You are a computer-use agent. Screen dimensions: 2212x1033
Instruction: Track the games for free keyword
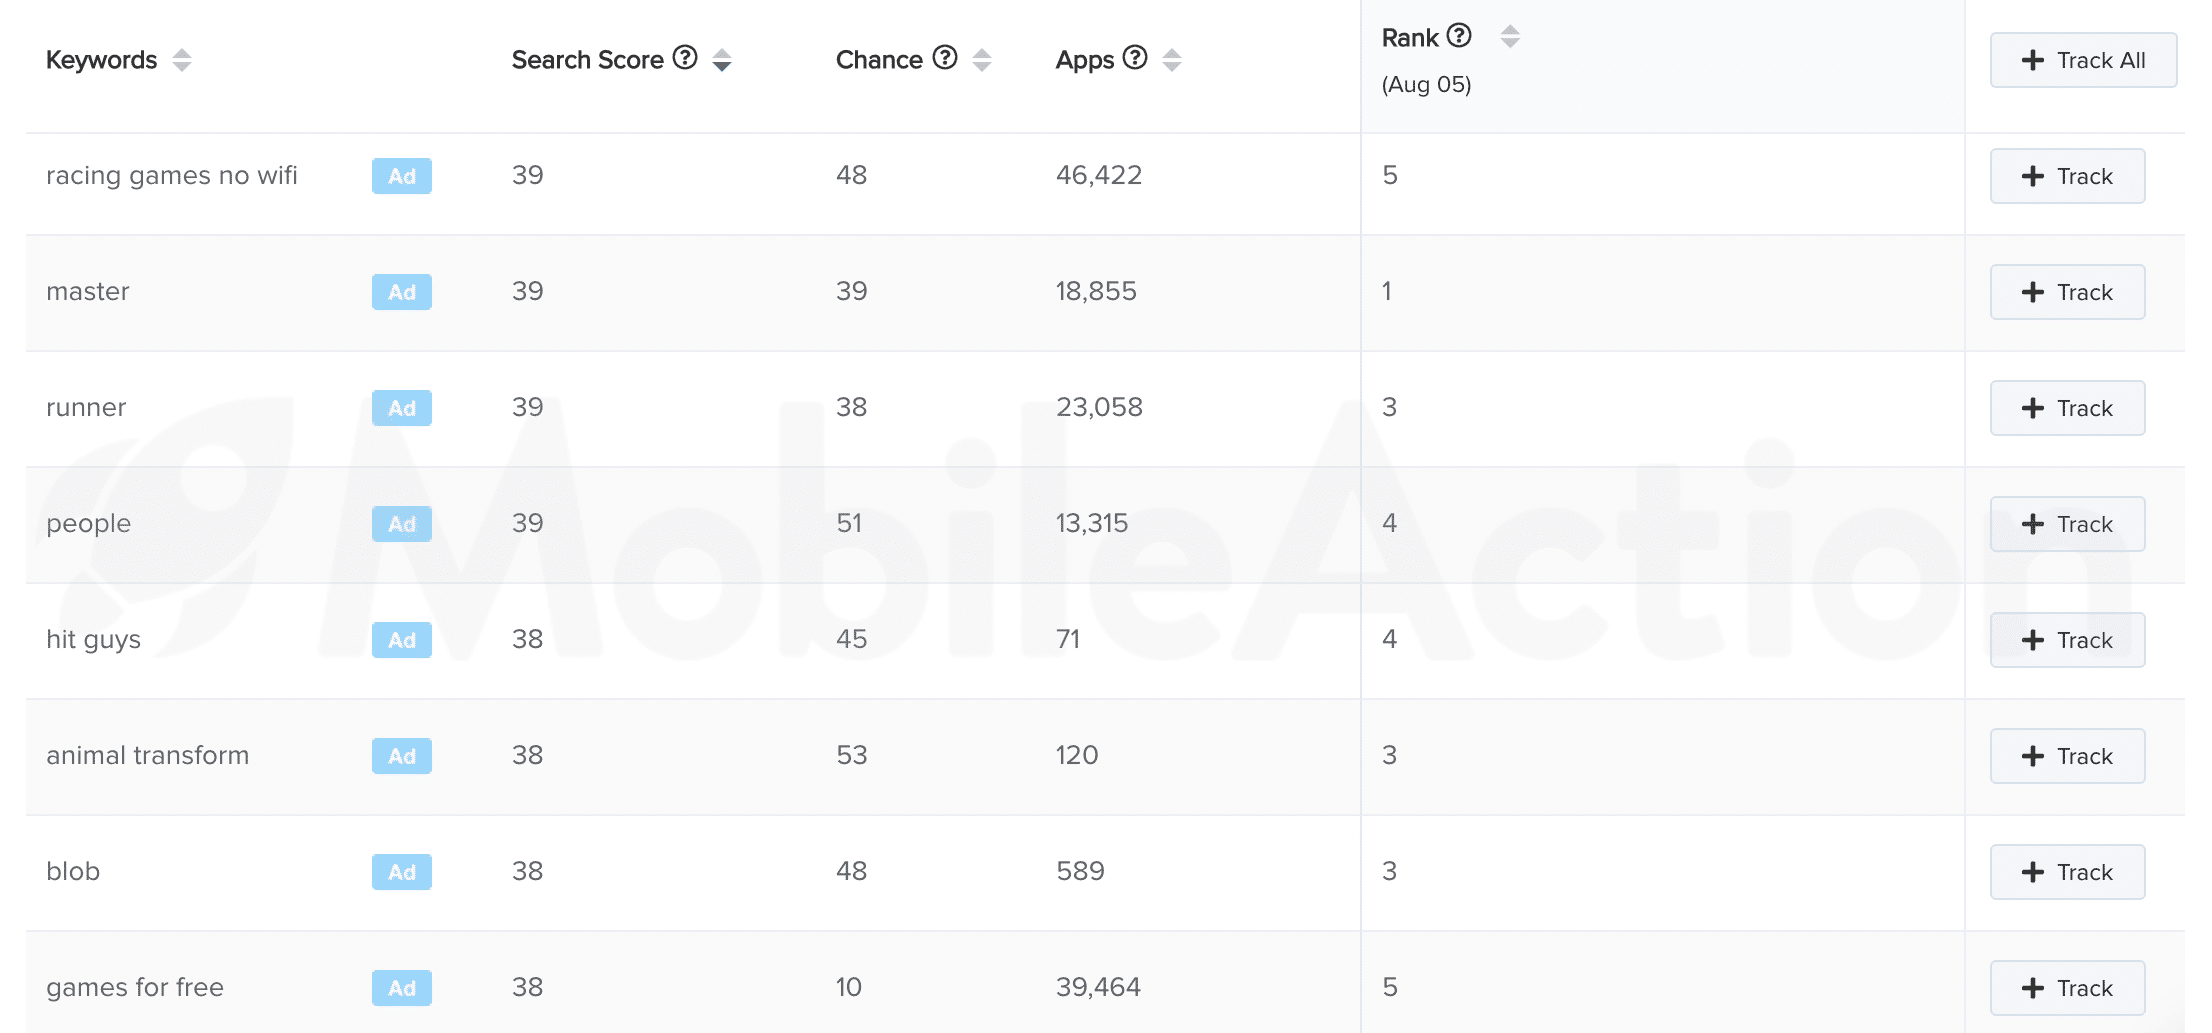click(2067, 988)
